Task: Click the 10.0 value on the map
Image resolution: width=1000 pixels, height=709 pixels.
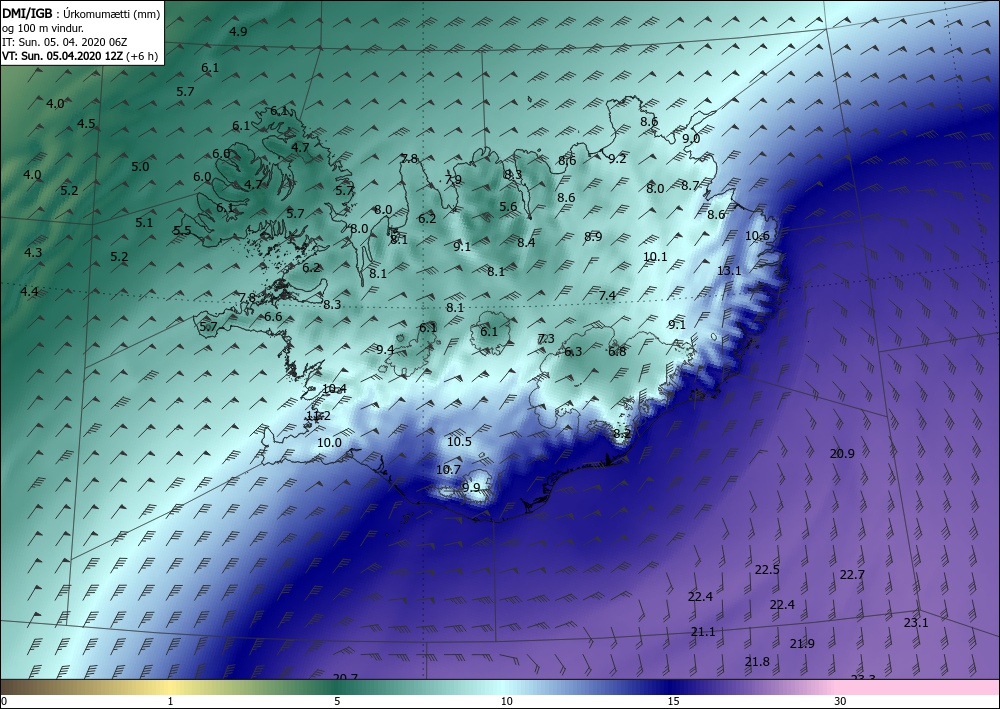Action: click(x=329, y=442)
